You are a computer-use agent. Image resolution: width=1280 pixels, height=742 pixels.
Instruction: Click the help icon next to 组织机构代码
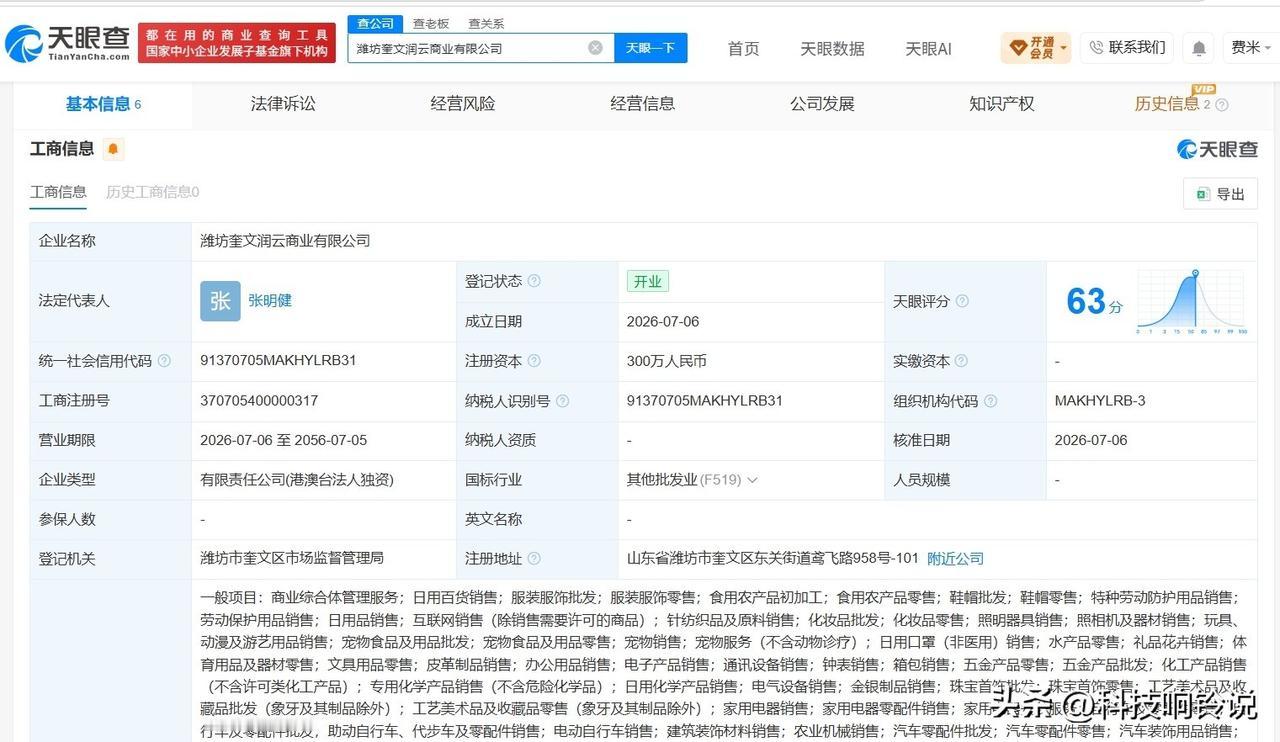click(x=990, y=401)
